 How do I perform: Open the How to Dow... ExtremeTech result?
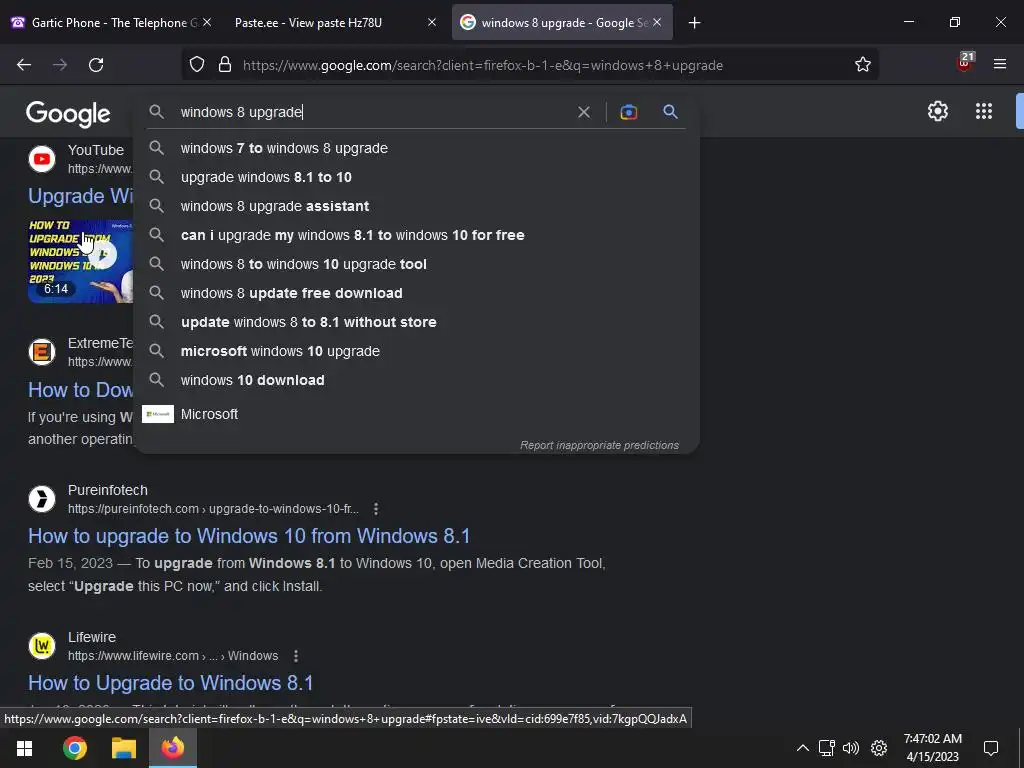point(80,390)
